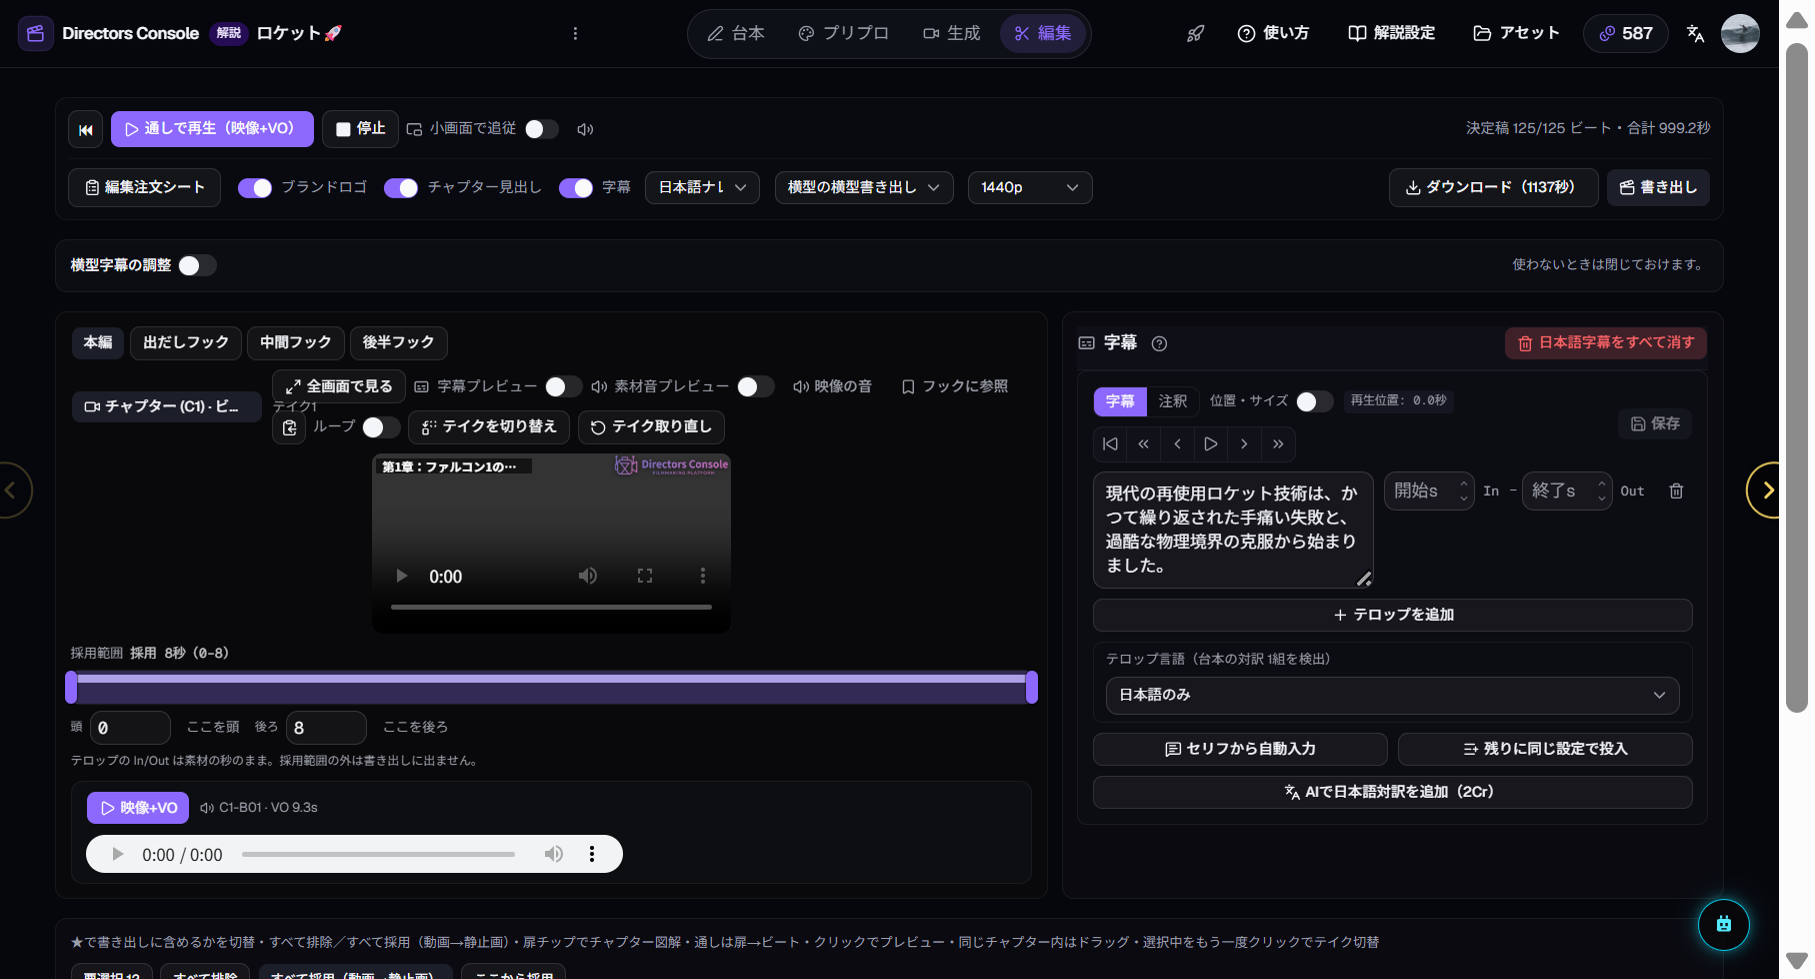Click the clipboard paste icon beside ループ
The height and width of the screenshot is (979, 1815).
coord(289,428)
